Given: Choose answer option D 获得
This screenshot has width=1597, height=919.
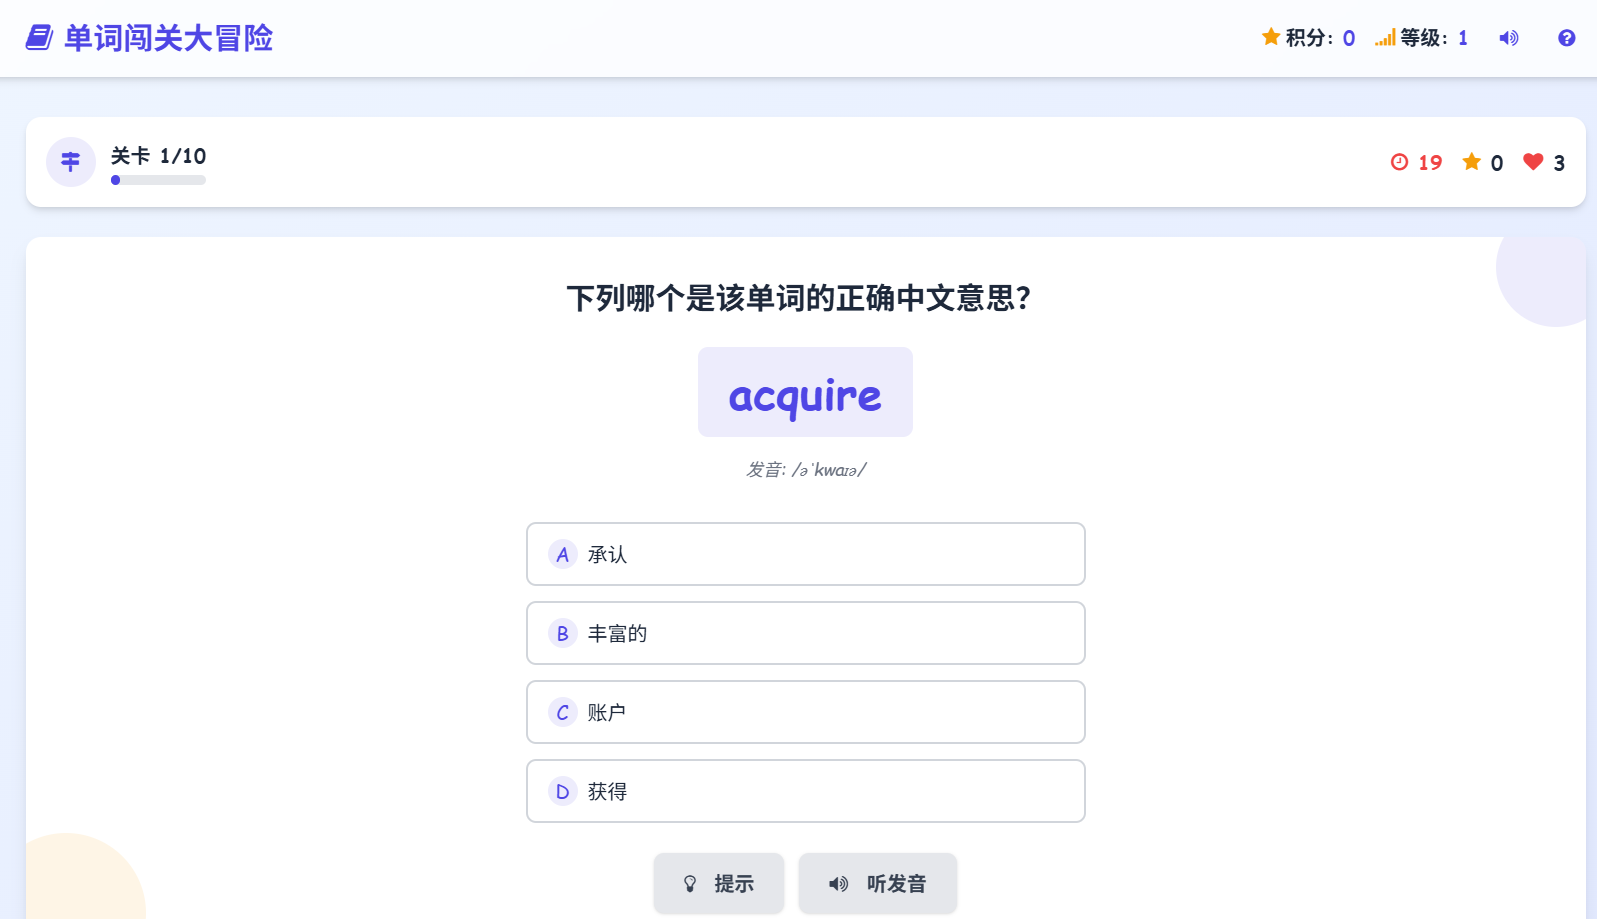Looking at the screenshot, I should coord(806,791).
